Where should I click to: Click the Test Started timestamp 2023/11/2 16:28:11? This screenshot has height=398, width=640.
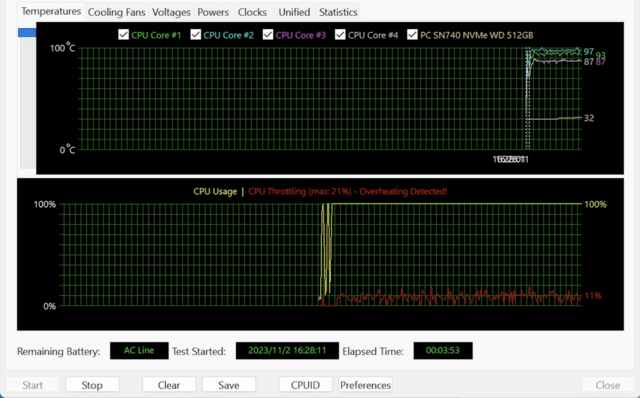(287, 351)
